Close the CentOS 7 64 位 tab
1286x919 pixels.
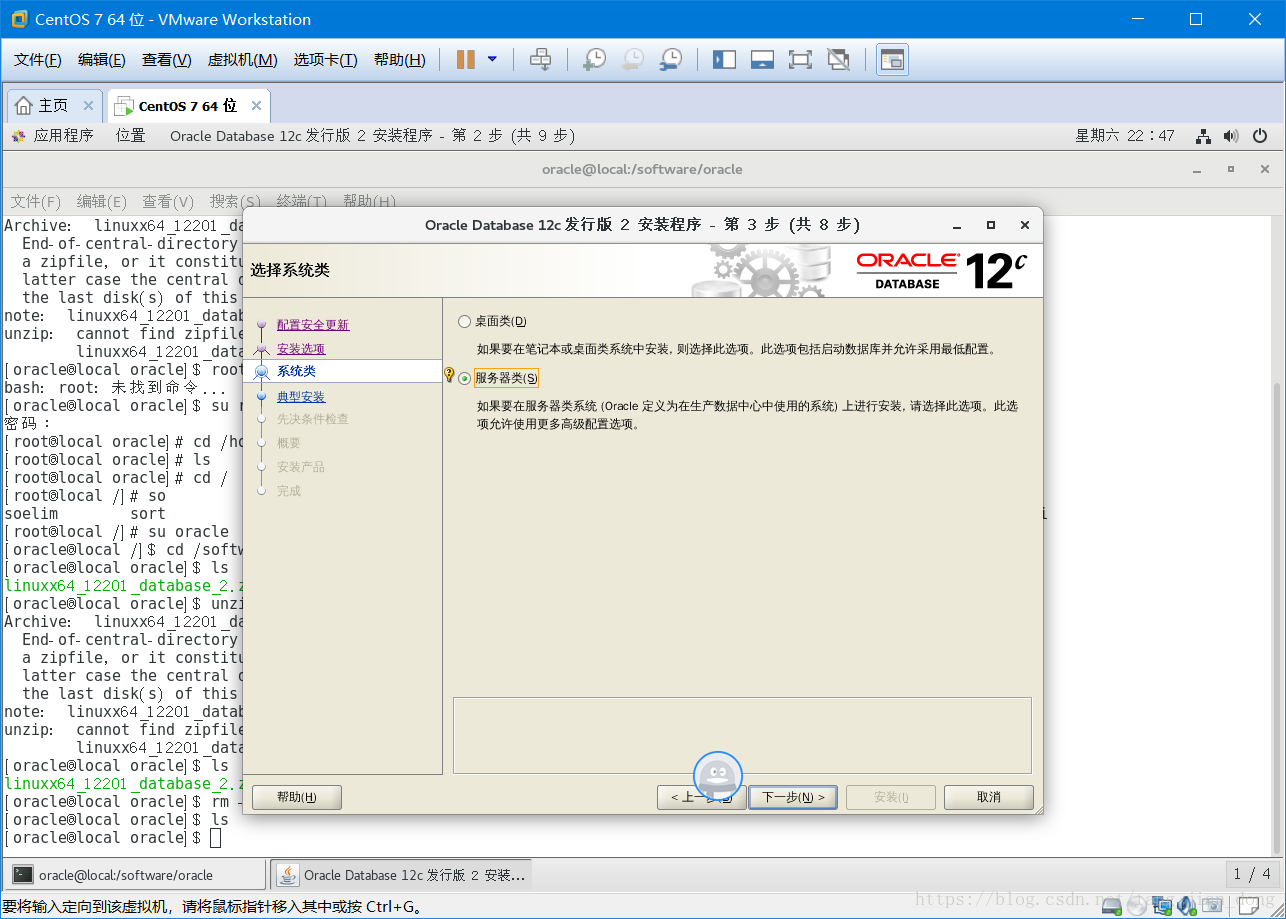click(256, 106)
